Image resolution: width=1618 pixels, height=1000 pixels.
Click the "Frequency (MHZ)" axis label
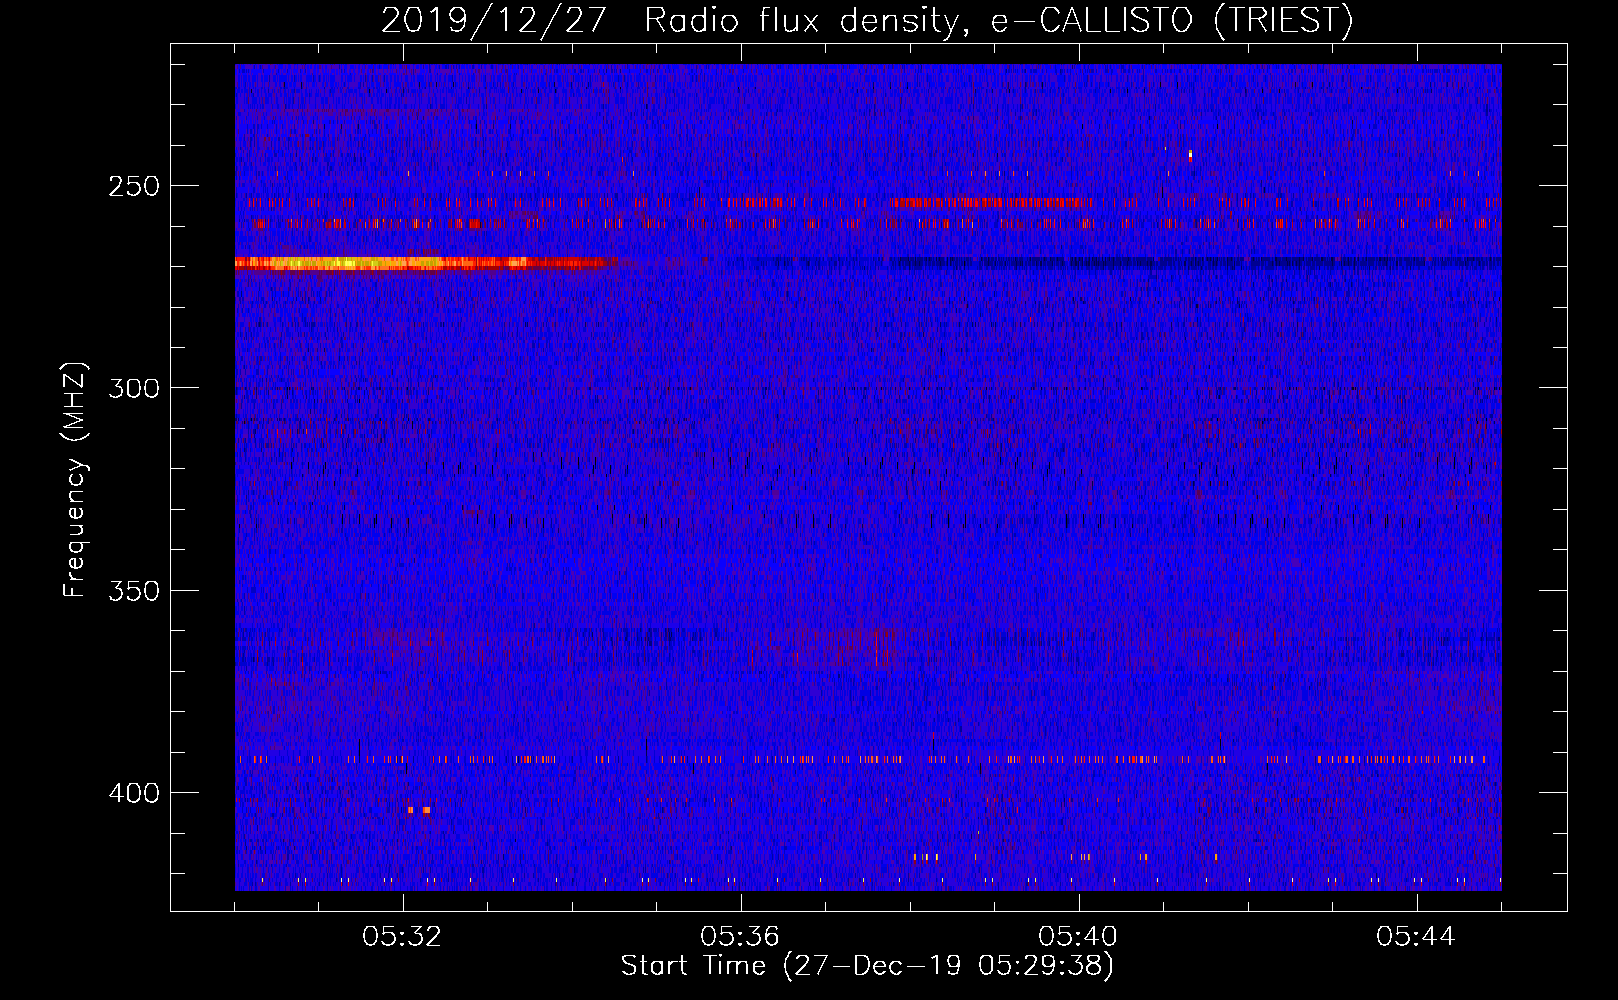[75, 480]
